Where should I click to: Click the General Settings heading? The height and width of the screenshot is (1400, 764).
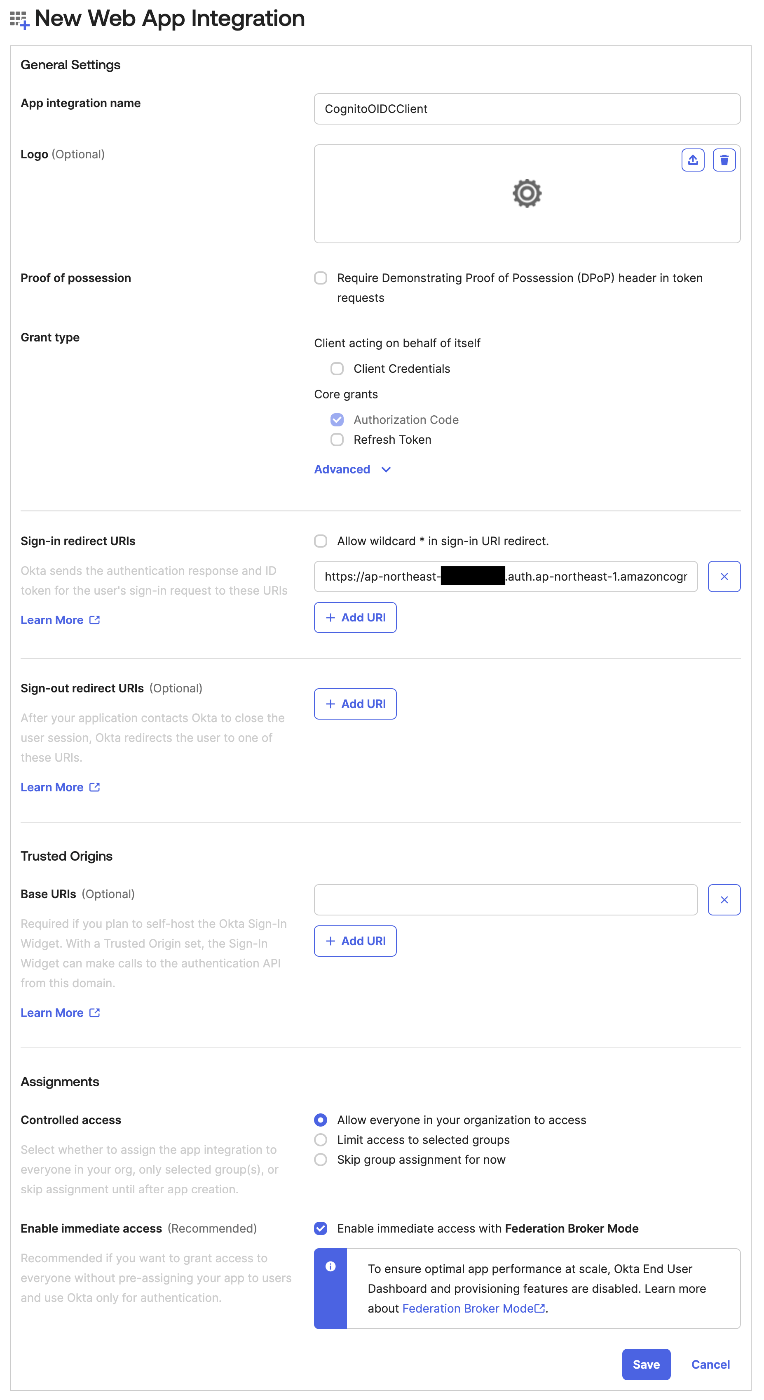coord(70,65)
